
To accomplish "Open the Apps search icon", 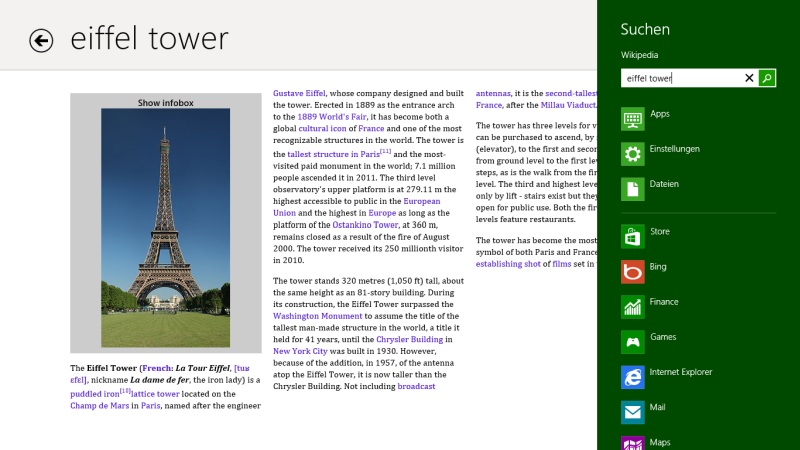I will click(x=633, y=119).
